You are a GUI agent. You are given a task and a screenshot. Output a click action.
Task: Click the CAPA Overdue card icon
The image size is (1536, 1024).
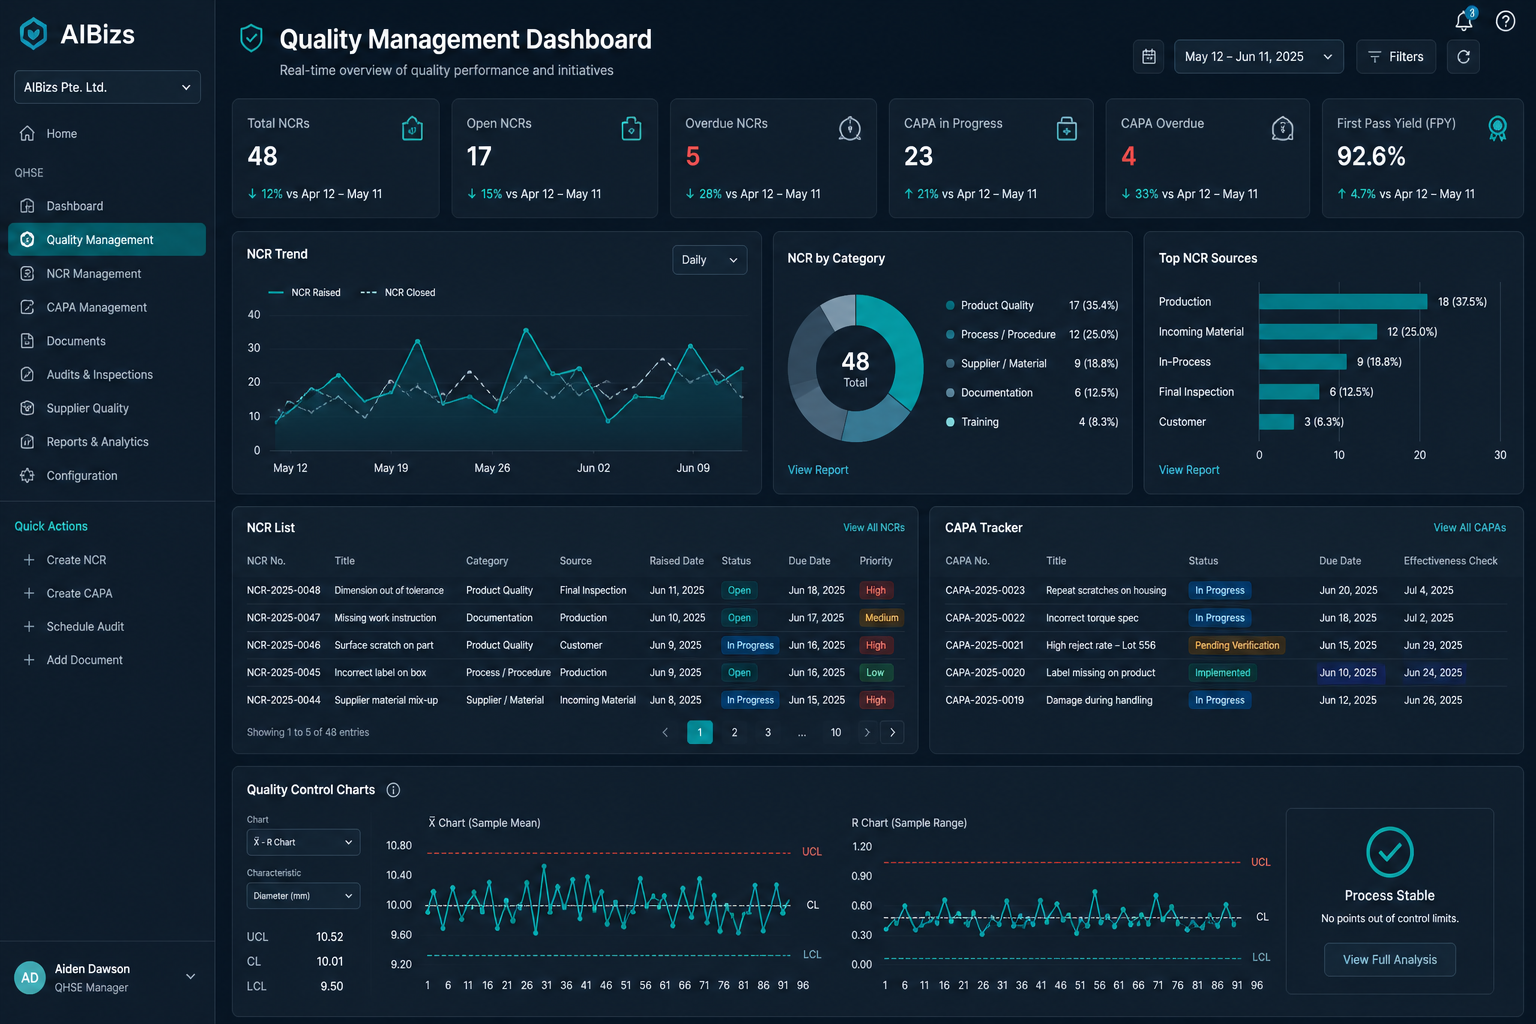coord(1282,128)
